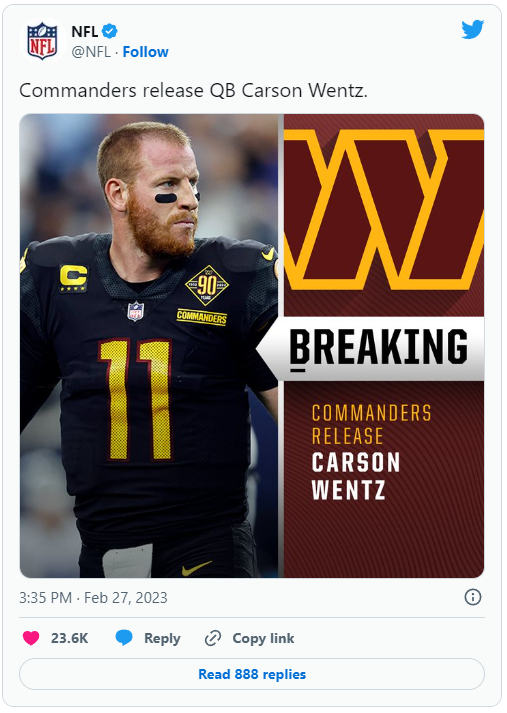Follow the NFL account

pyautogui.click(x=146, y=52)
